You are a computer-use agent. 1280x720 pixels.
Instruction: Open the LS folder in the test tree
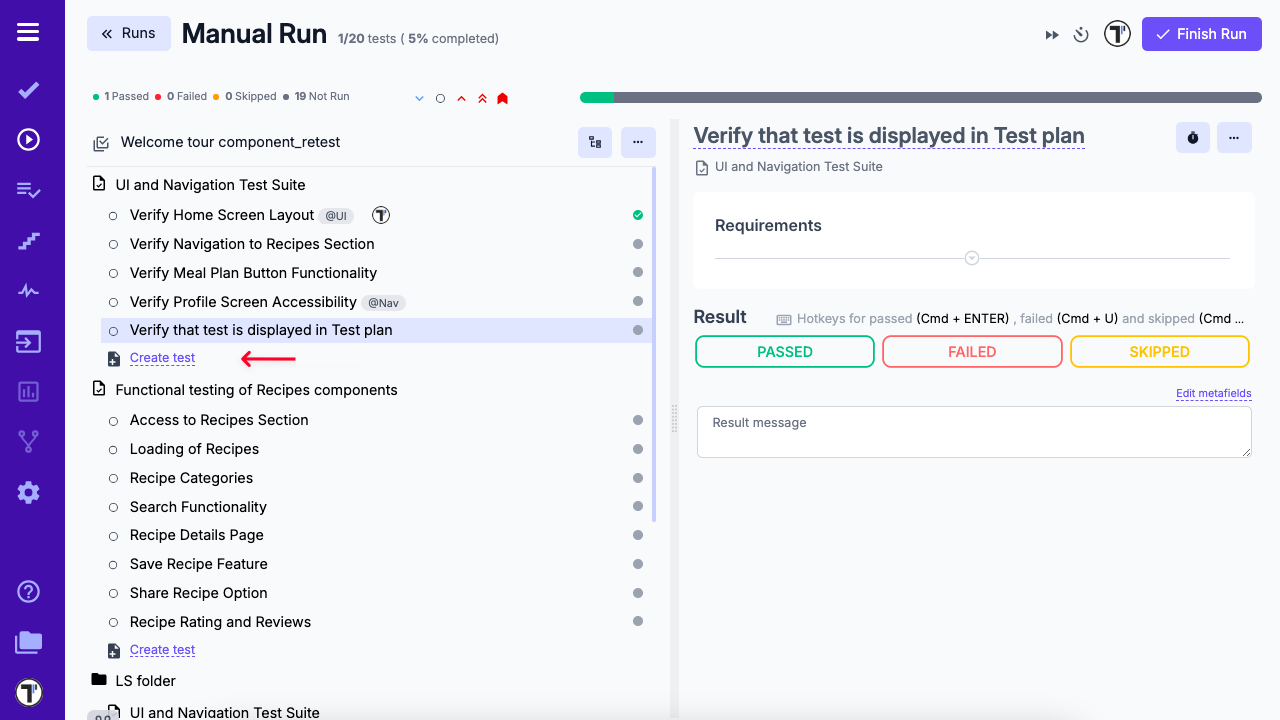tap(146, 680)
